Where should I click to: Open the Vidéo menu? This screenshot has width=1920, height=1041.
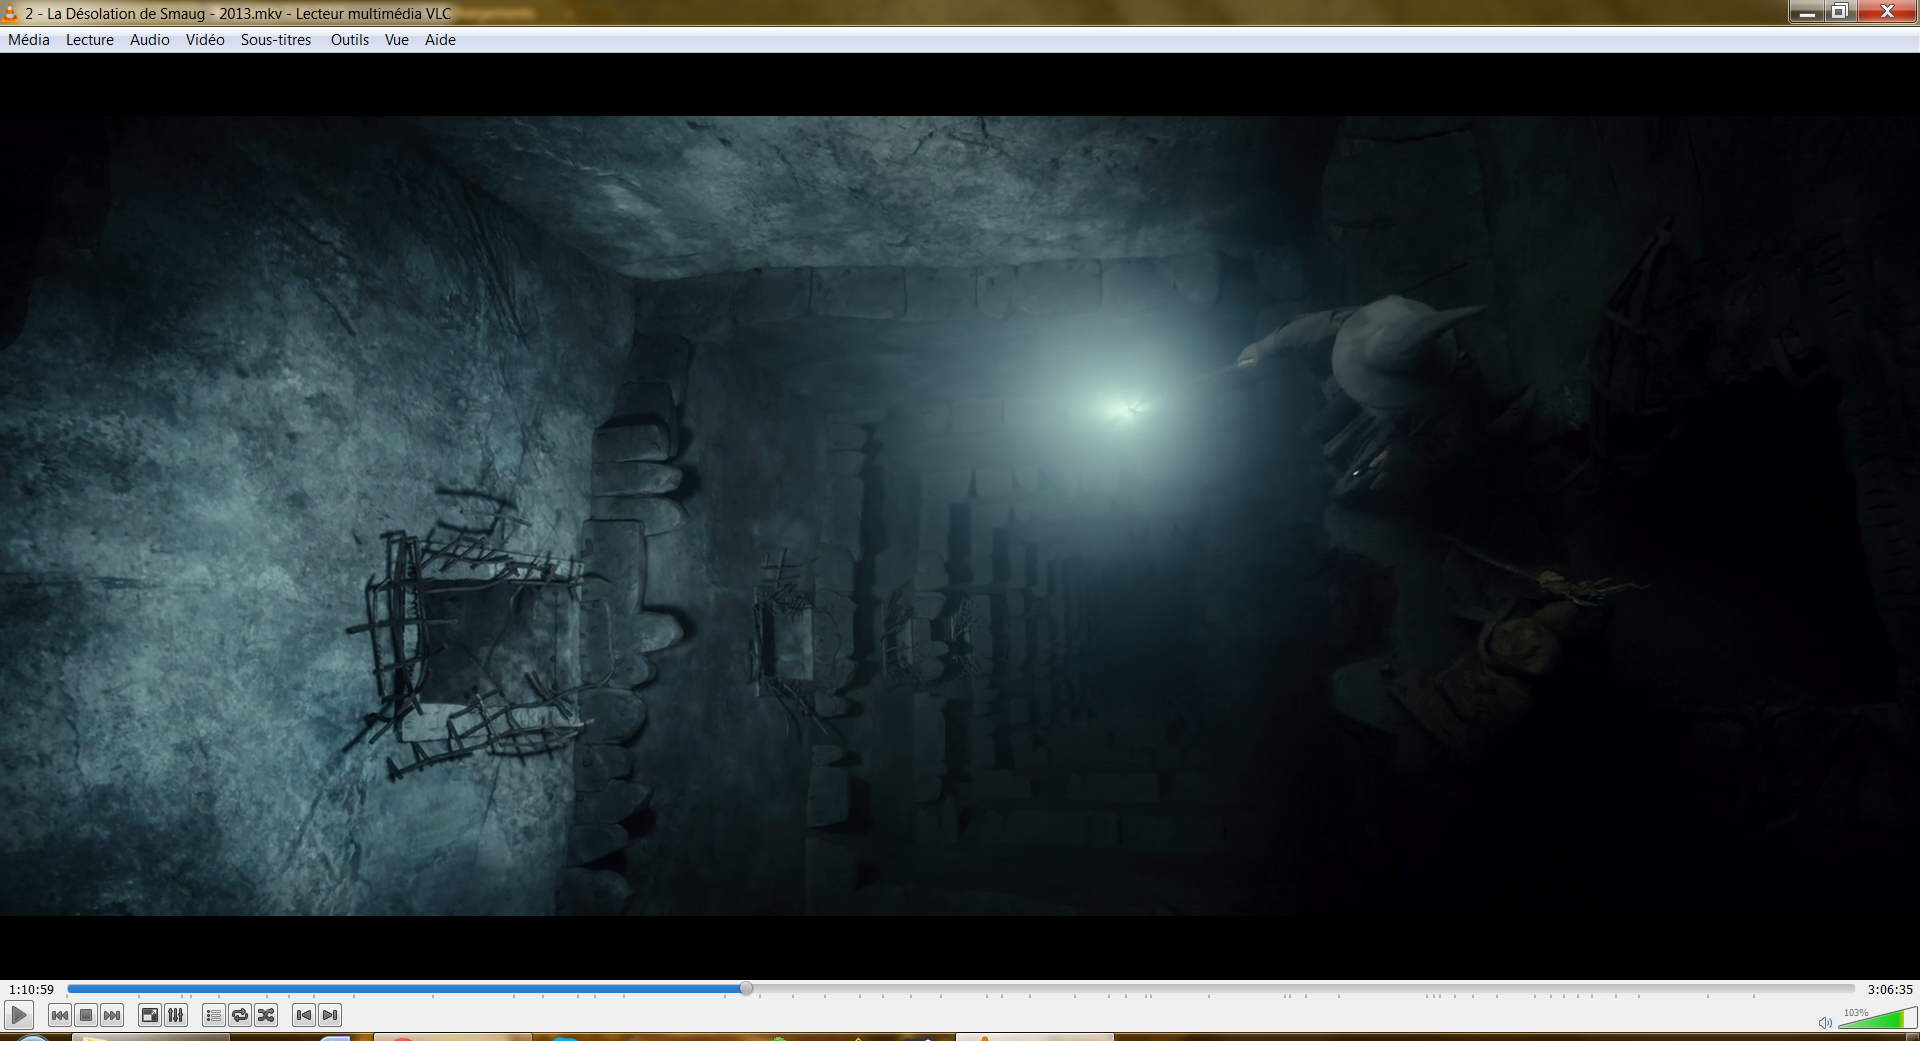click(x=205, y=40)
